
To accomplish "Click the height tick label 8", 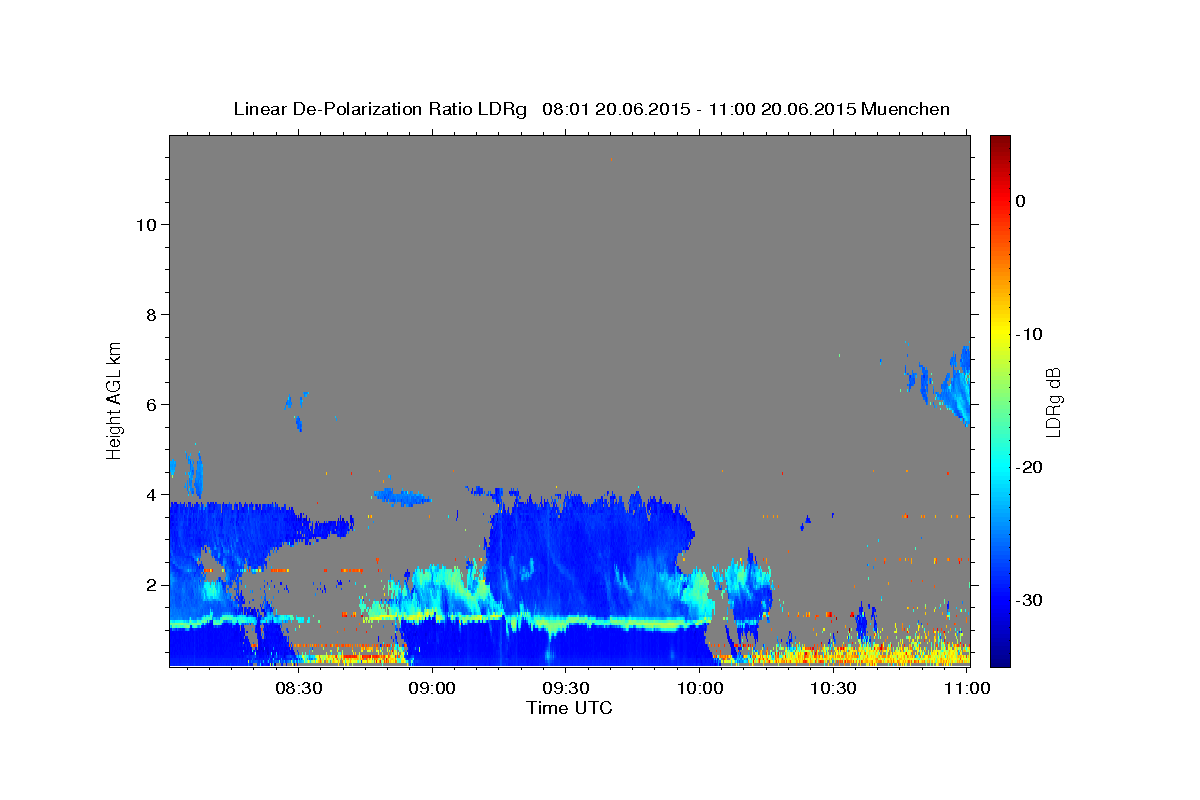I will 151,315.
